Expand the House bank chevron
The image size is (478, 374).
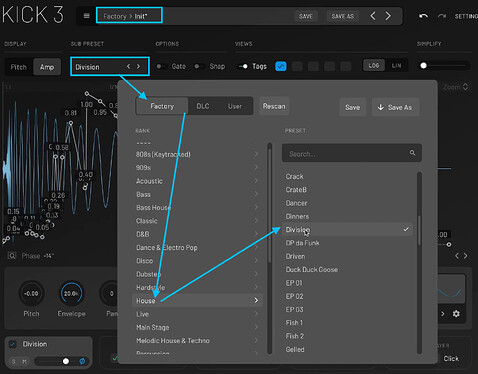[256, 300]
